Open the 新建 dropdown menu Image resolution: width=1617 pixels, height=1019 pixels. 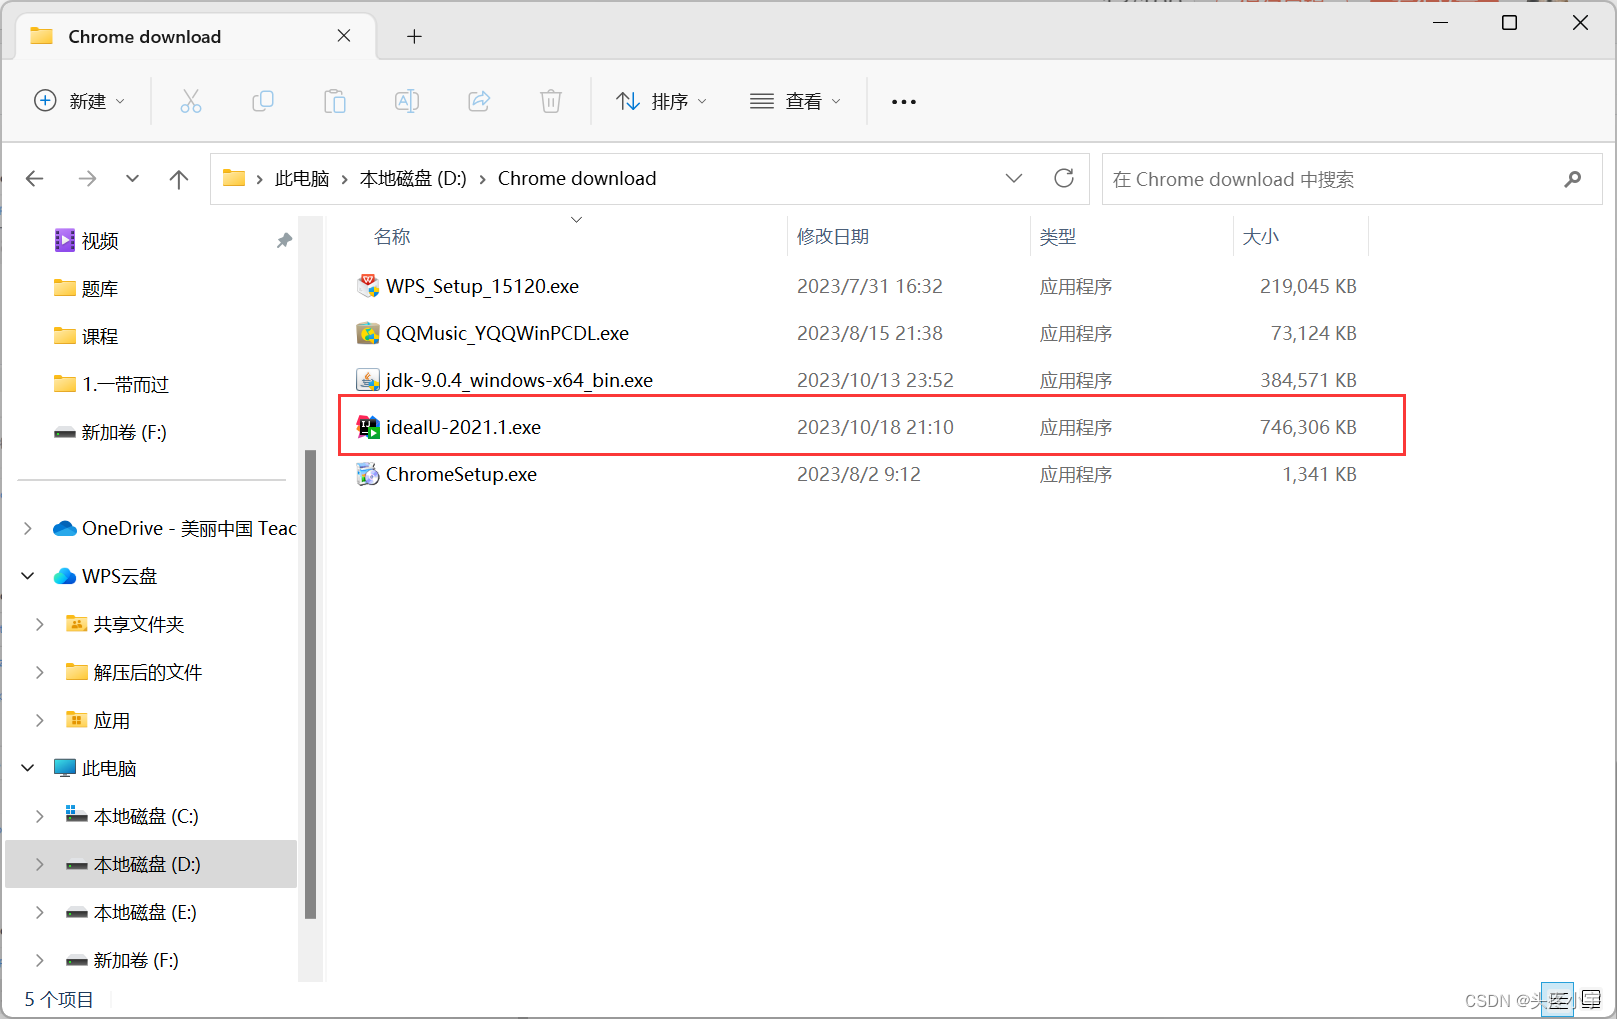click(x=79, y=101)
